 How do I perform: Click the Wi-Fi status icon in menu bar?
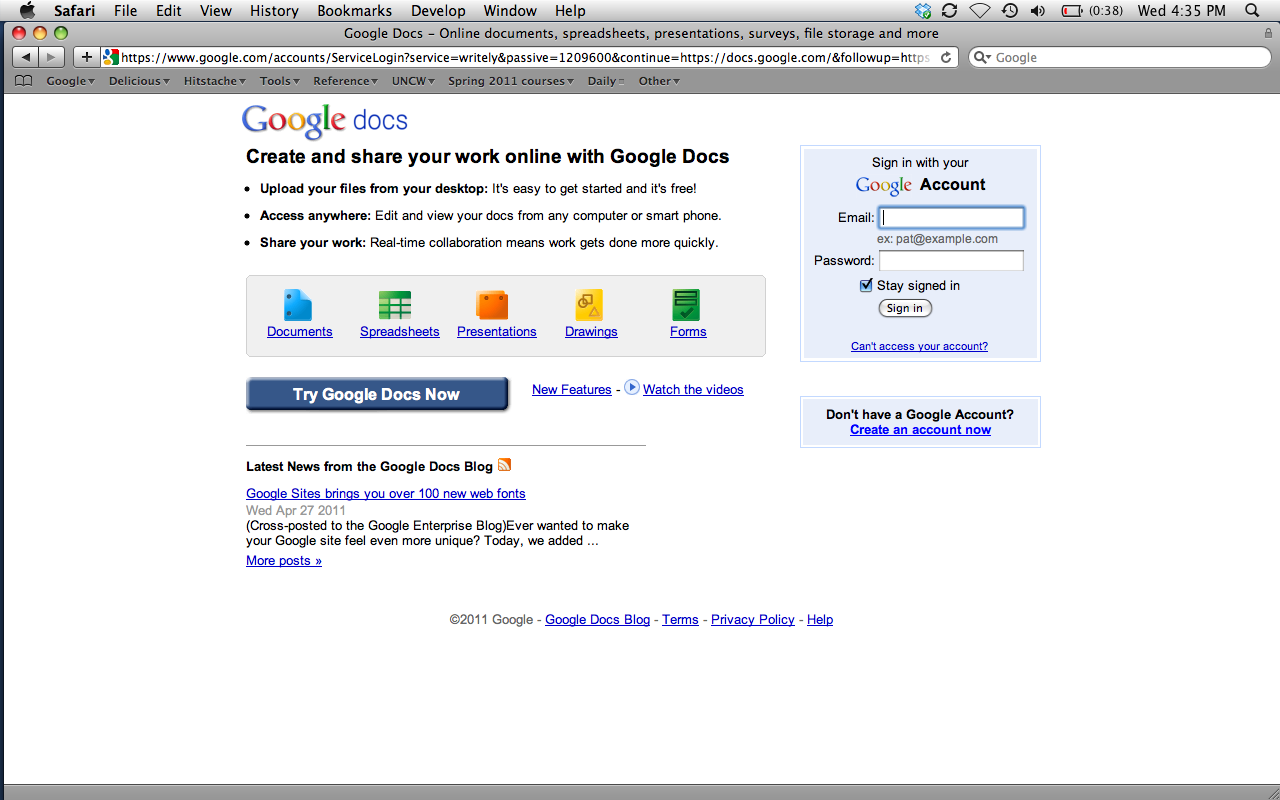click(980, 10)
